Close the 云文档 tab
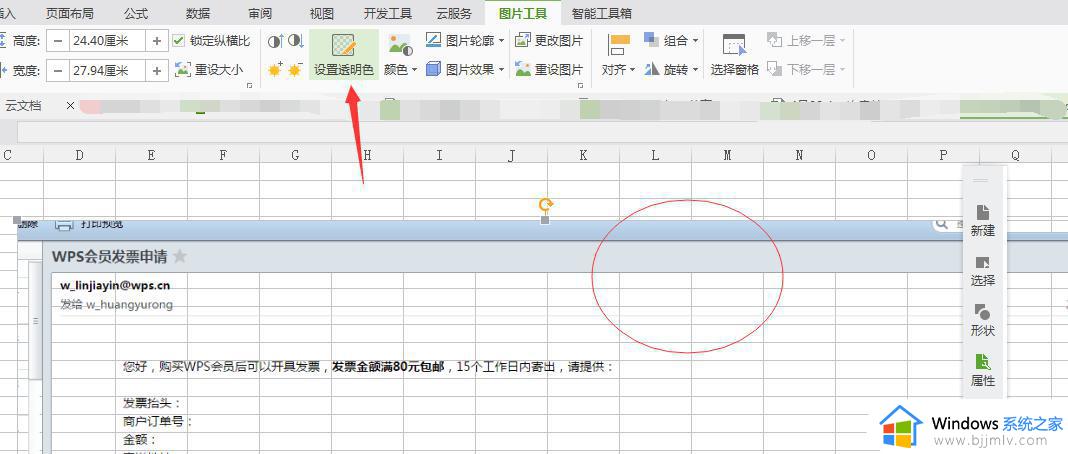Image resolution: width=1068 pixels, height=454 pixels. [70, 106]
